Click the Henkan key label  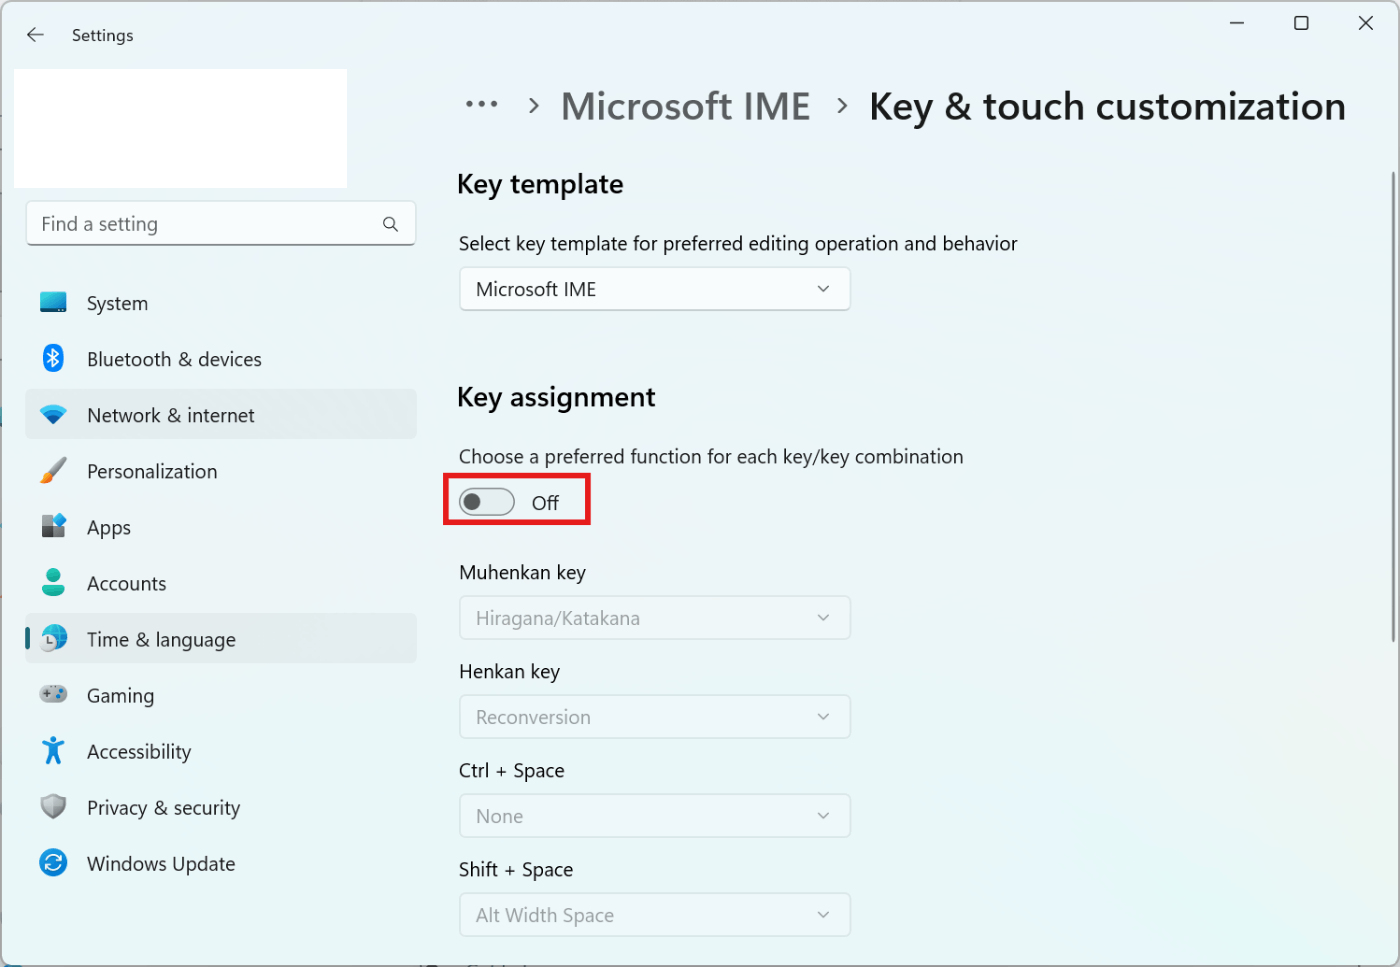[509, 671]
